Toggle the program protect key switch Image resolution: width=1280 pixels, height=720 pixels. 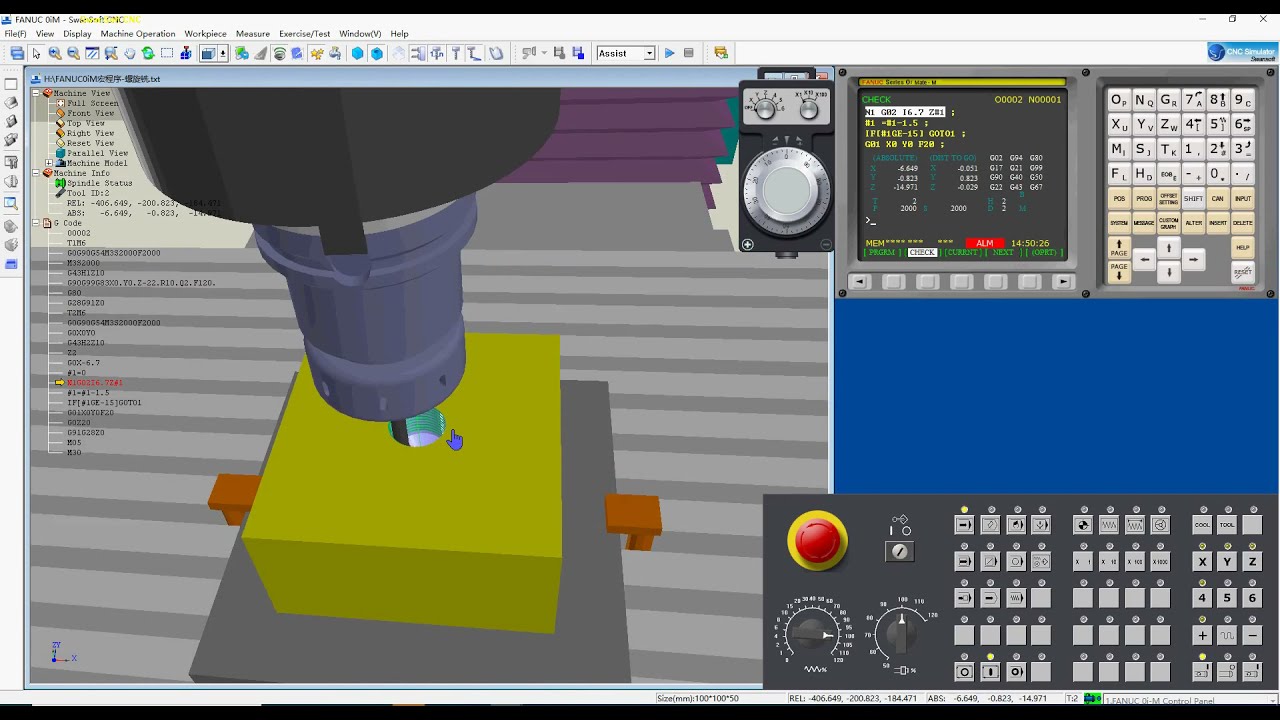(x=900, y=551)
